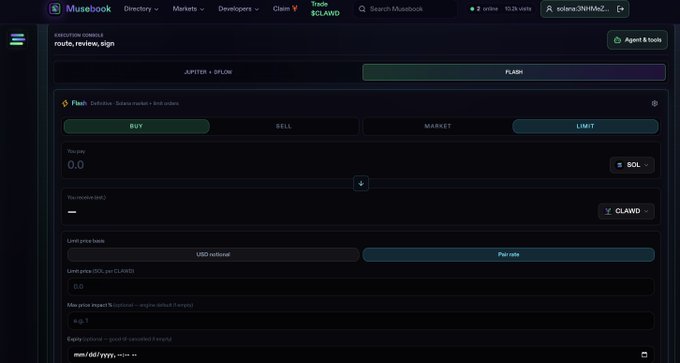Click the 'Limit price basis' label
The width and height of the screenshot is (680, 363).
(86, 241)
